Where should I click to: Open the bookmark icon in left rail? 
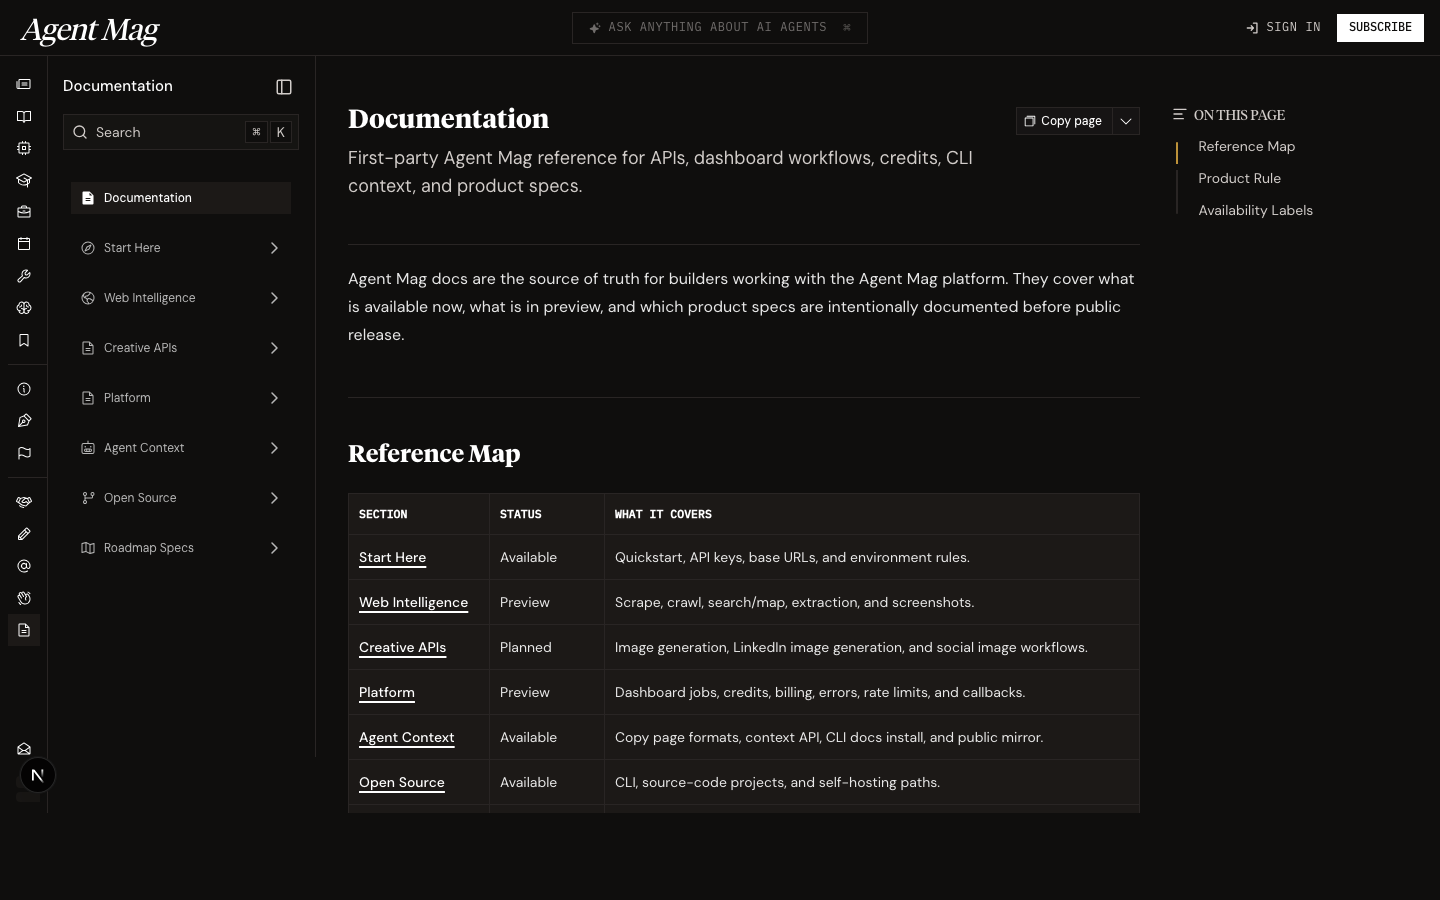(24, 340)
